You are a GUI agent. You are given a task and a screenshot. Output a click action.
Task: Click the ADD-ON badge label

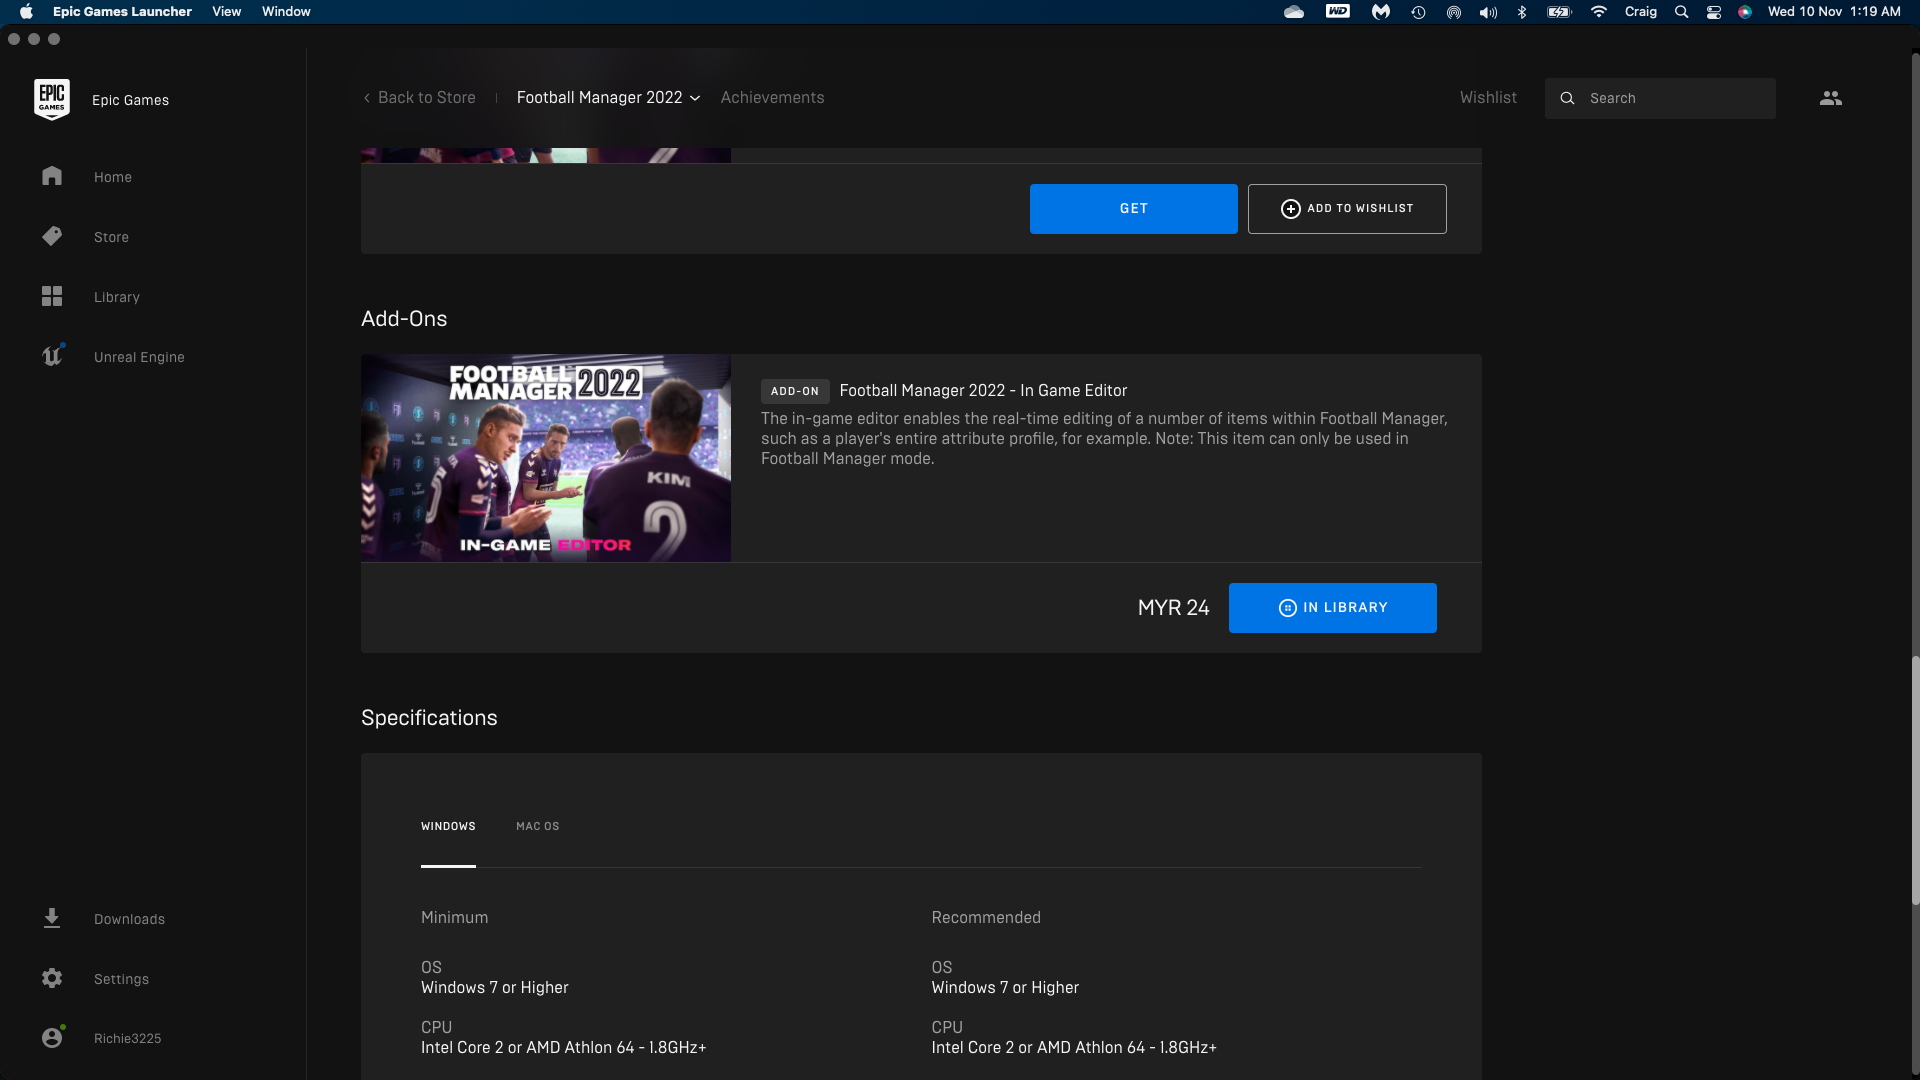pos(795,391)
